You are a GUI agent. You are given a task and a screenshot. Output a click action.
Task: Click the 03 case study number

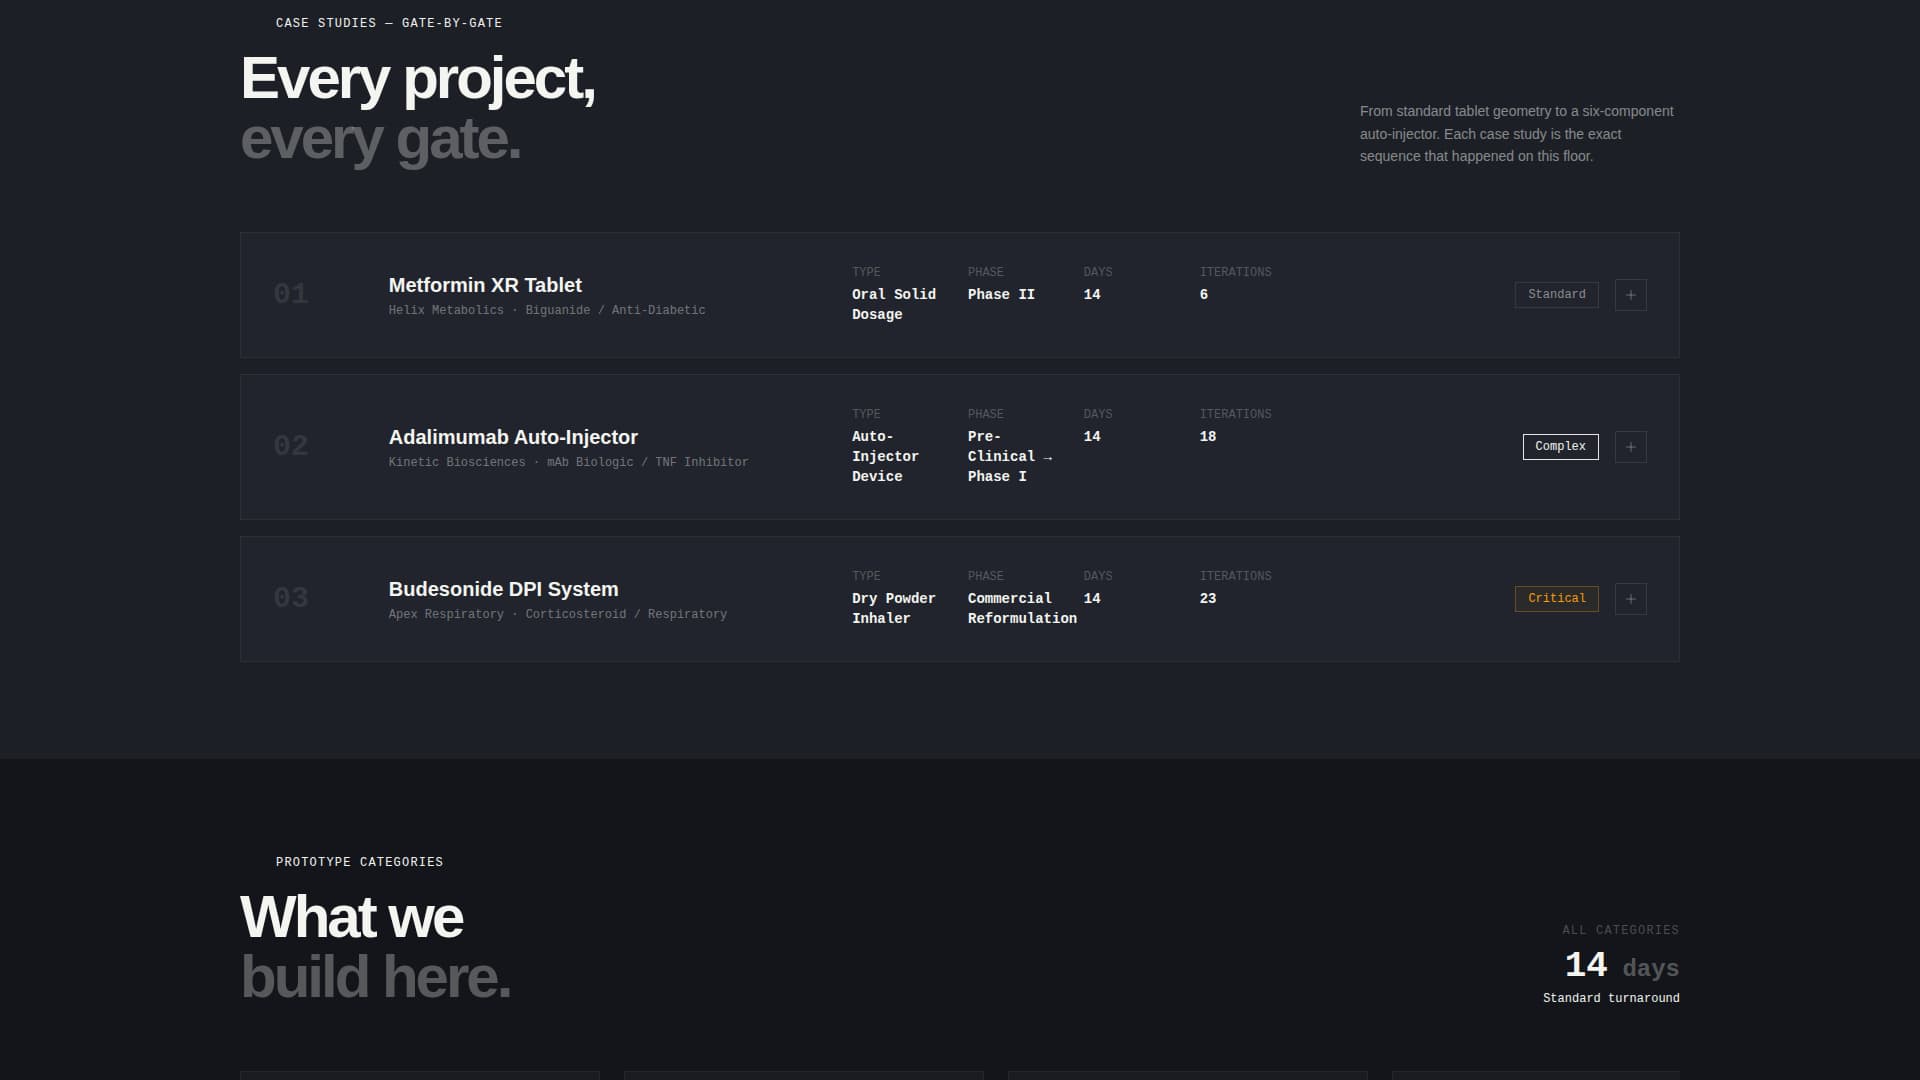(291, 598)
